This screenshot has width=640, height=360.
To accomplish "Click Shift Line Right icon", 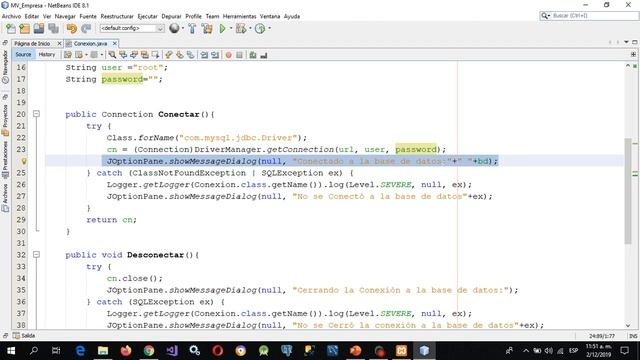I will click(215, 55).
